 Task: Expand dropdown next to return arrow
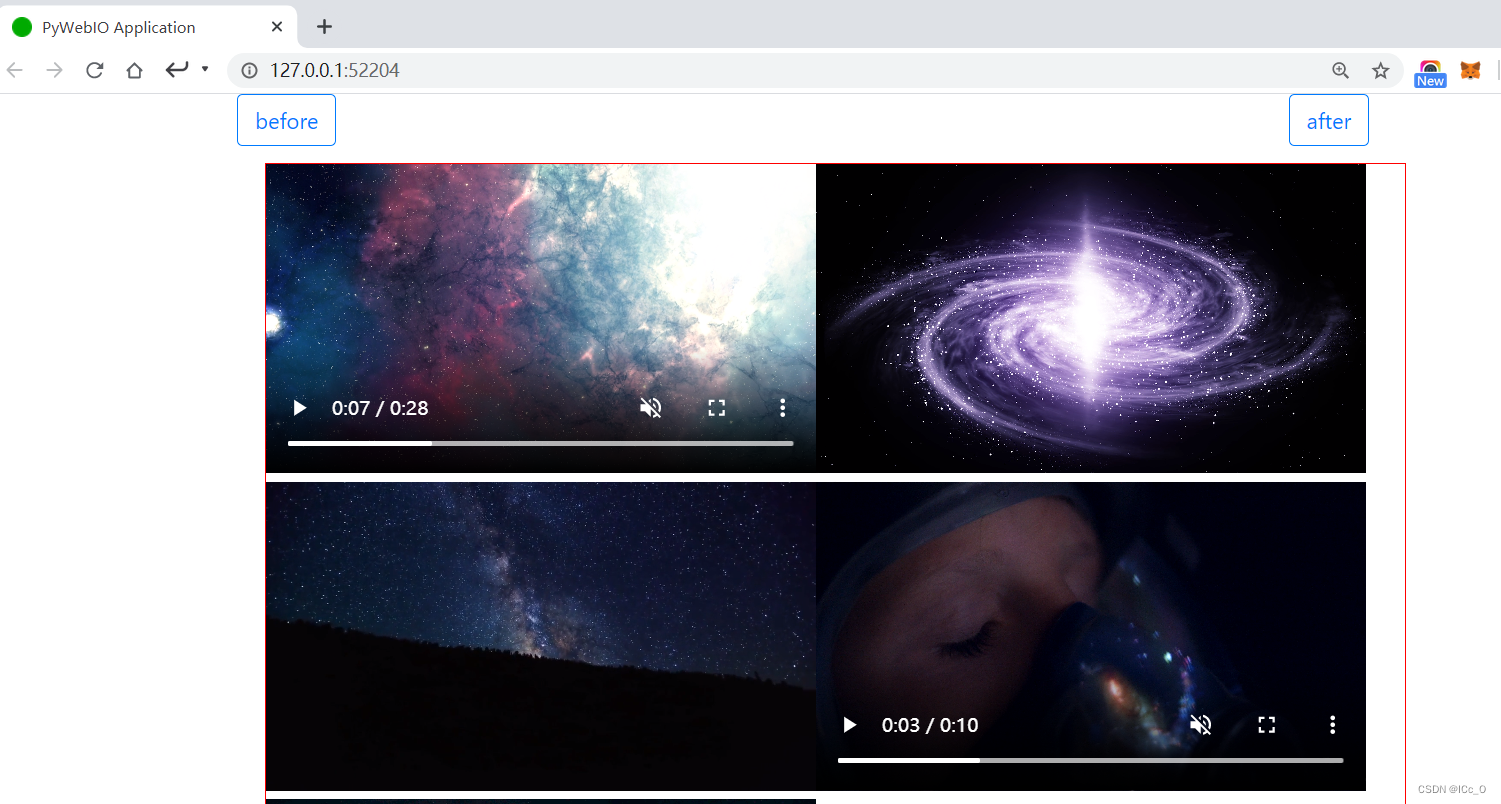point(204,69)
